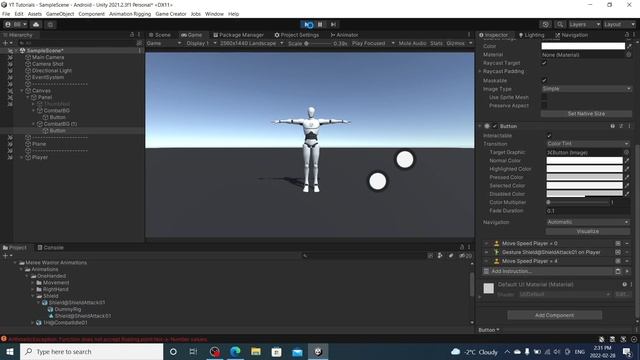Switch to the Package Manager tab
This screenshot has height=360, width=640.
[x=238, y=35]
